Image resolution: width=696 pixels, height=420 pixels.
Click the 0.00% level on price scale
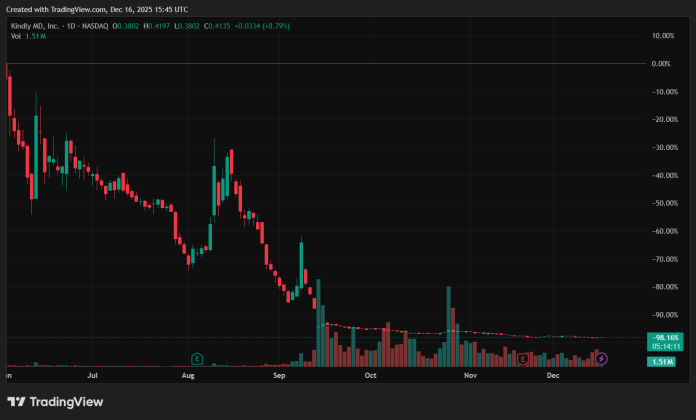point(660,64)
